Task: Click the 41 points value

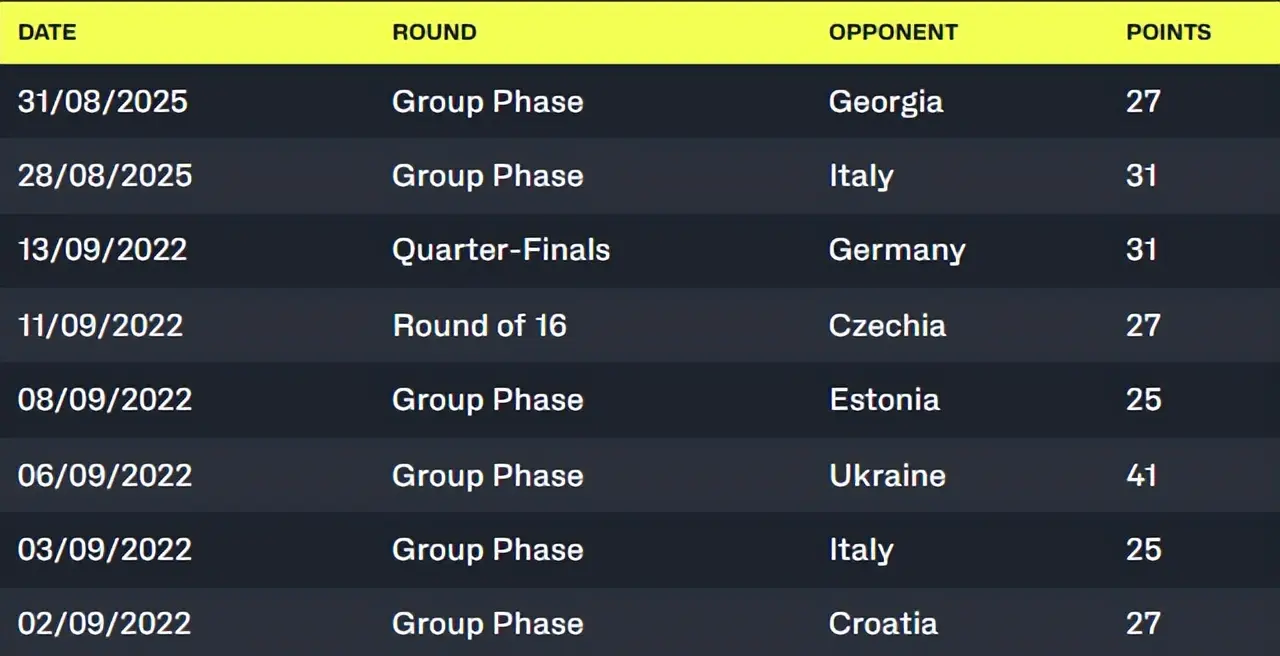Action: (1142, 475)
